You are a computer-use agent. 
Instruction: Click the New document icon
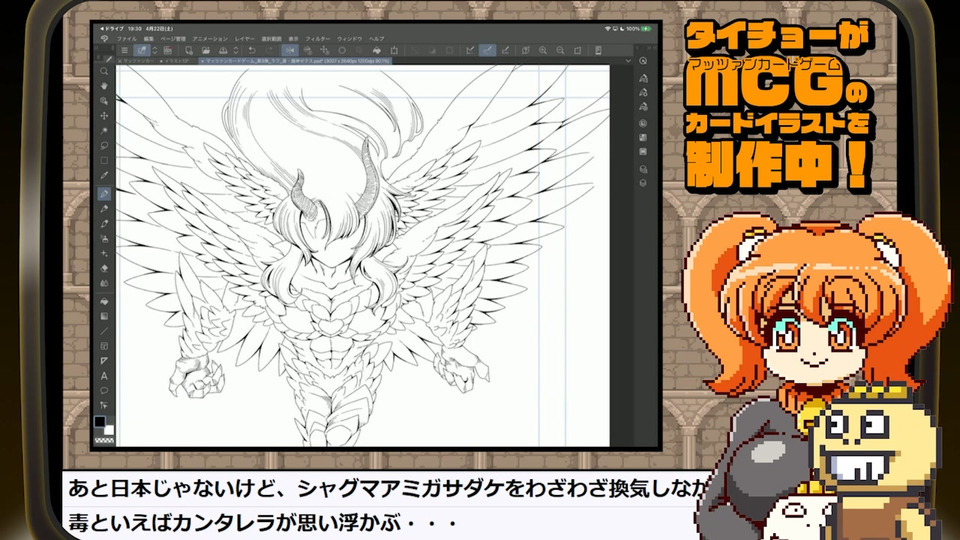click(x=189, y=50)
